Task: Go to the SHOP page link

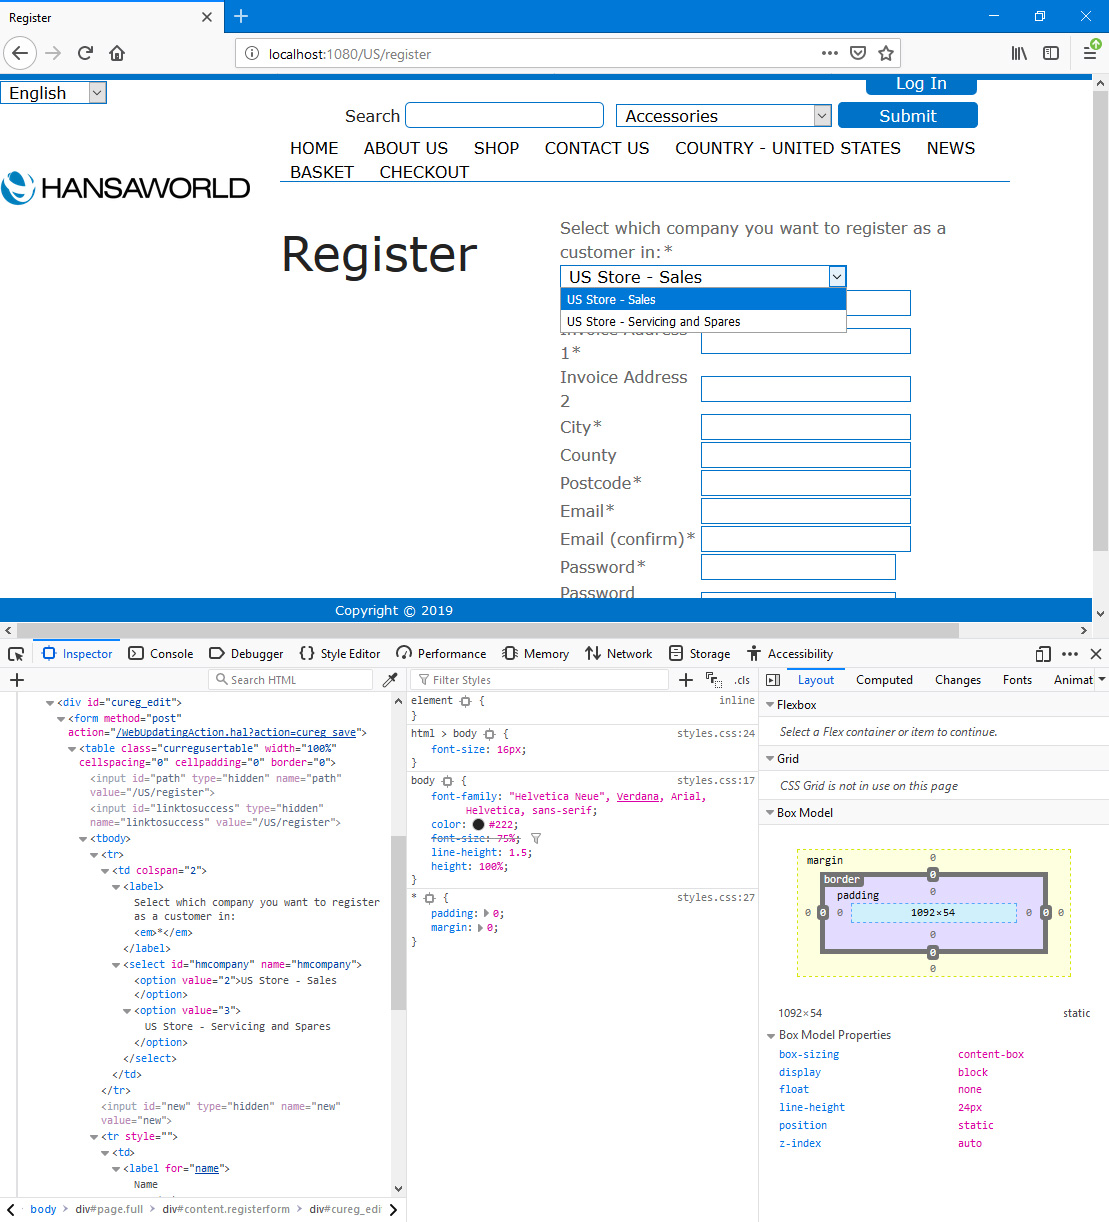Action: pyautogui.click(x=496, y=148)
